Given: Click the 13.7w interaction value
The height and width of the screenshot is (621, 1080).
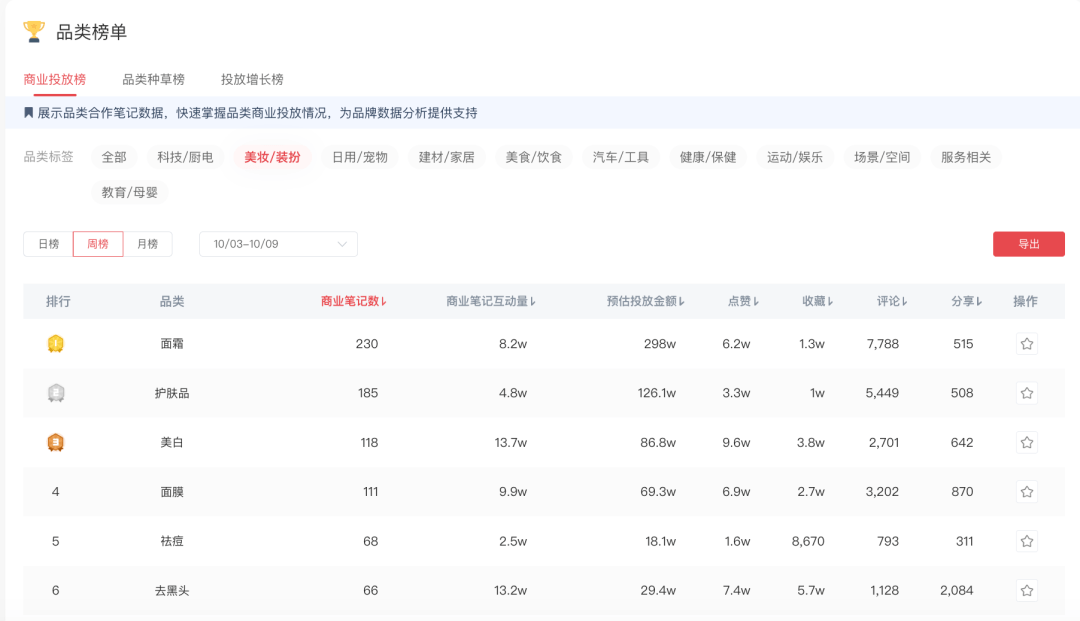Looking at the screenshot, I should 510,442.
